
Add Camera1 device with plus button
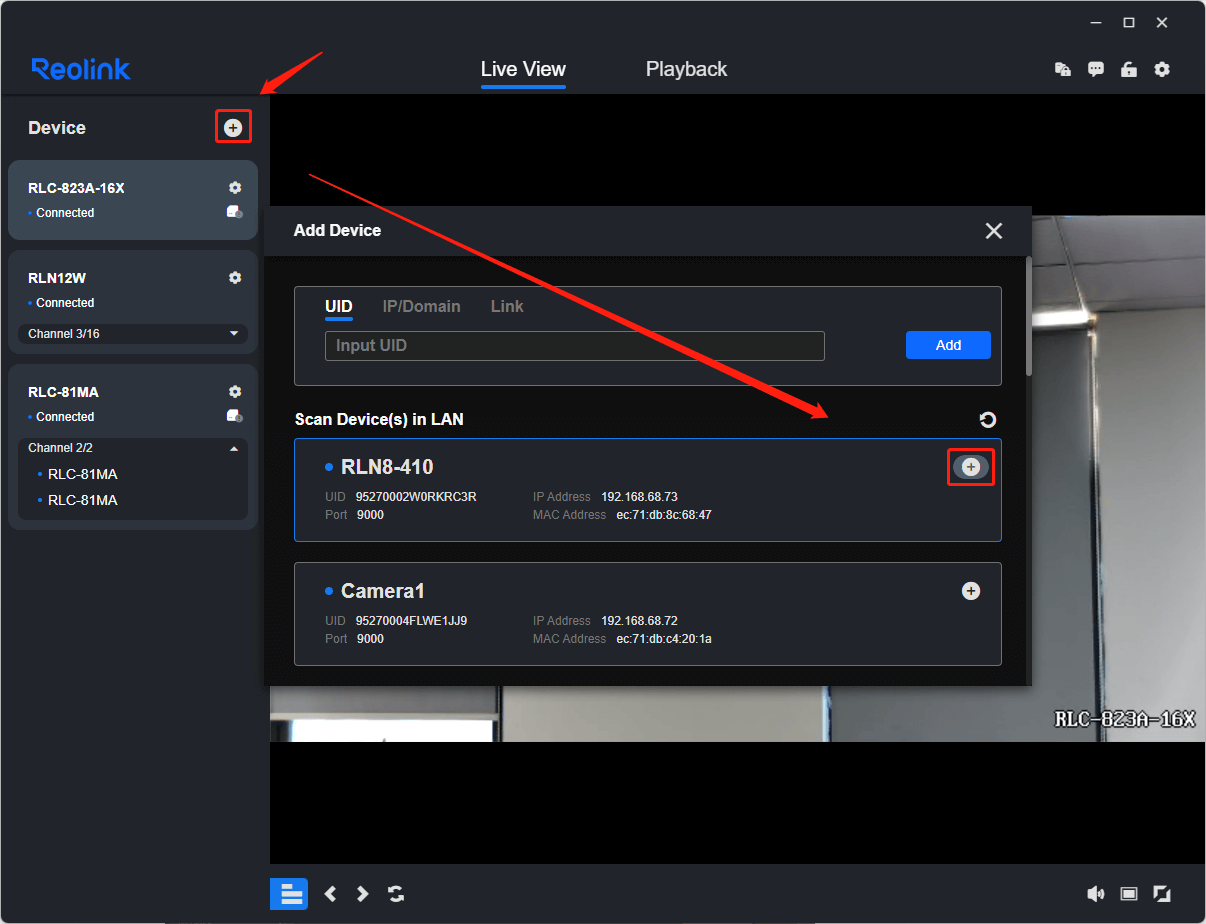pyautogui.click(x=970, y=591)
